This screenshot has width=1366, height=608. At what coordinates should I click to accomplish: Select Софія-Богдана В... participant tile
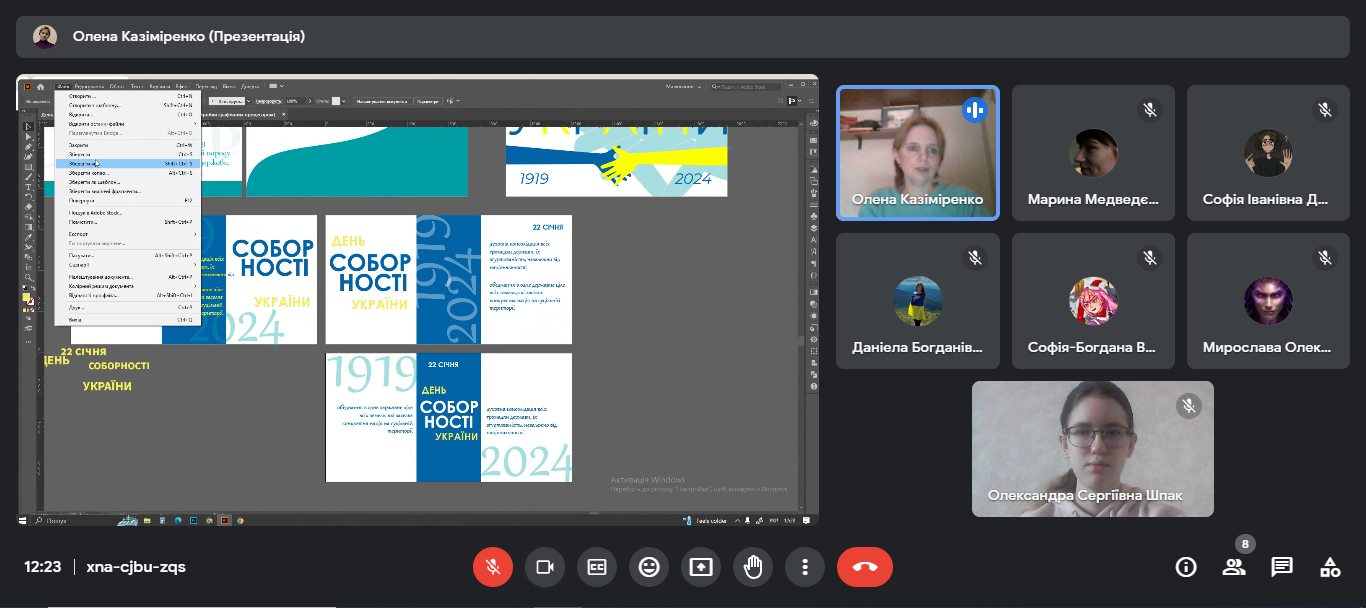tap(1093, 301)
